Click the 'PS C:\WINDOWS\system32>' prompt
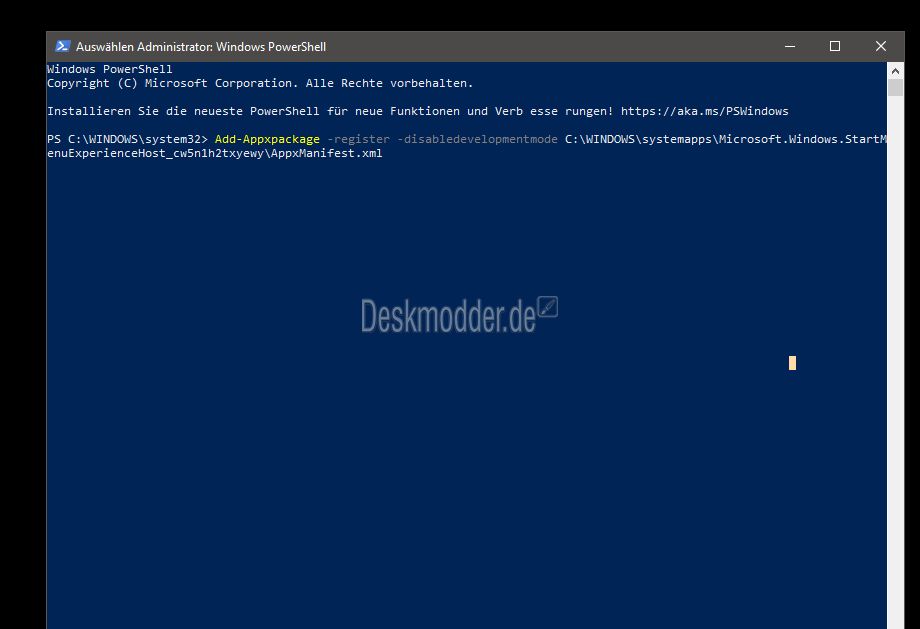This screenshot has width=920, height=629. tap(127, 139)
